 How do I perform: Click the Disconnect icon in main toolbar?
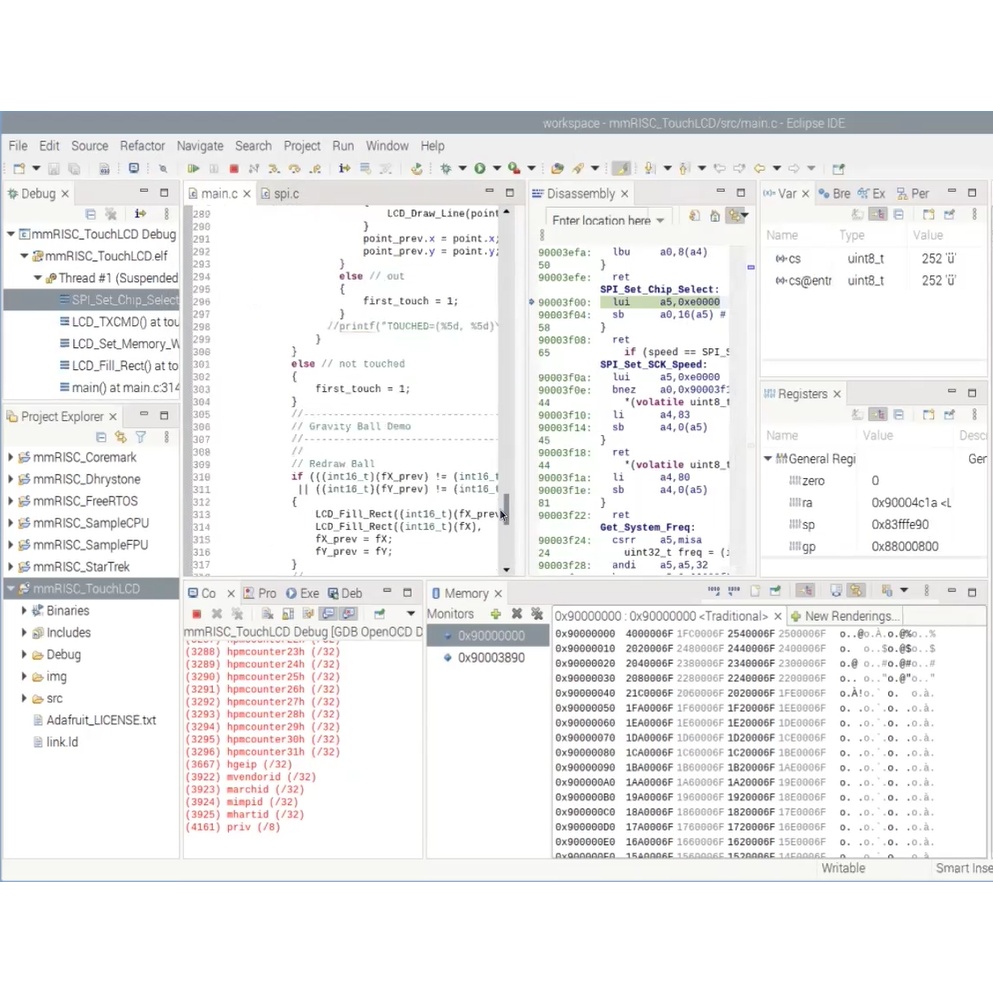pyautogui.click(x=253, y=168)
